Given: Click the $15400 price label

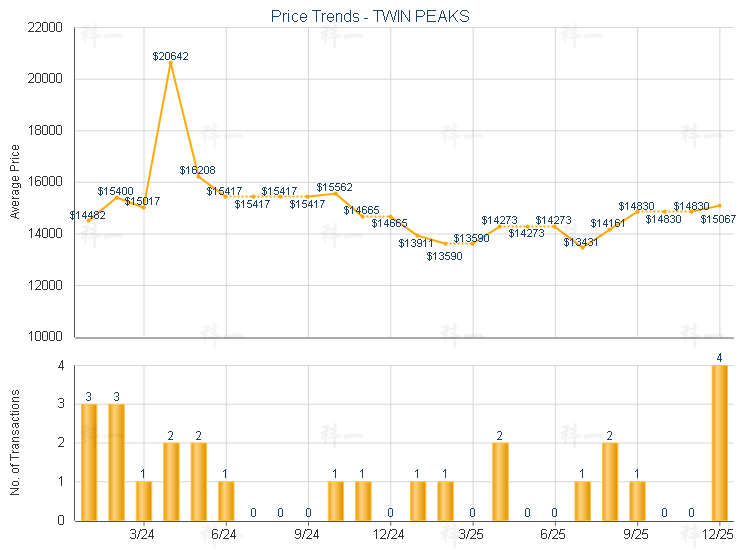Looking at the screenshot, I should (115, 190).
